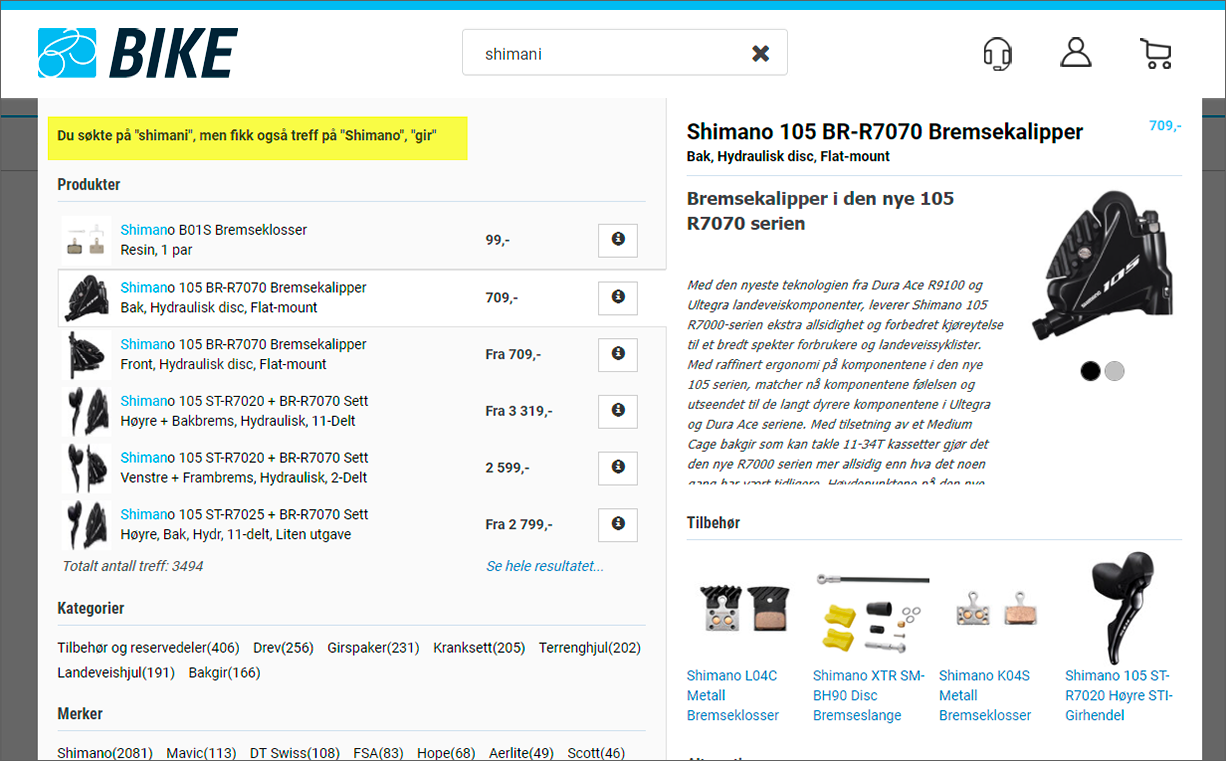
Task: Click ST-R7020 STI lever accessory image
Action: (x=1124, y=606)
